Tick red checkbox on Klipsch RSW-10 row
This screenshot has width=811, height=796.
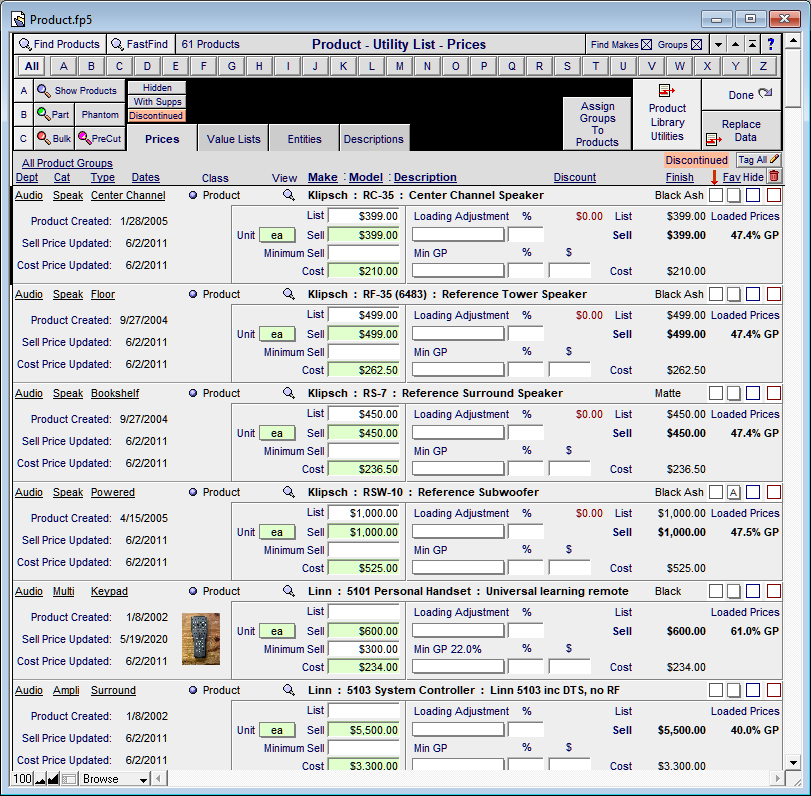pyautogui.click(x=774, y=492)
